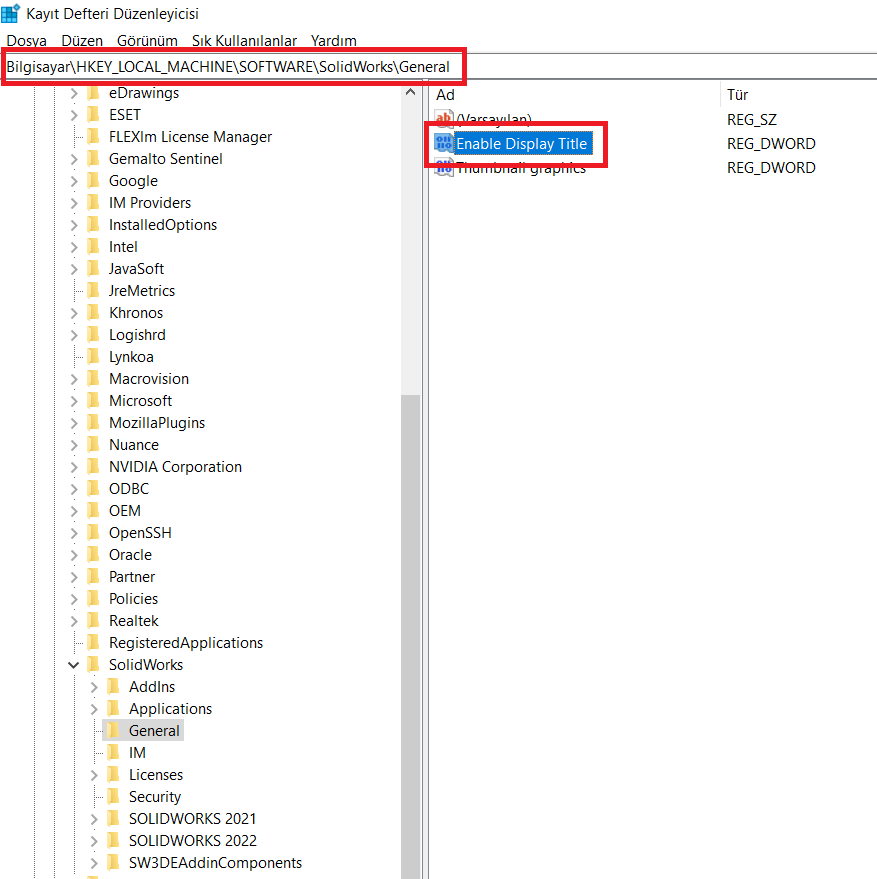Expand the AddIns subkey chevron

[x=94, y=687]
